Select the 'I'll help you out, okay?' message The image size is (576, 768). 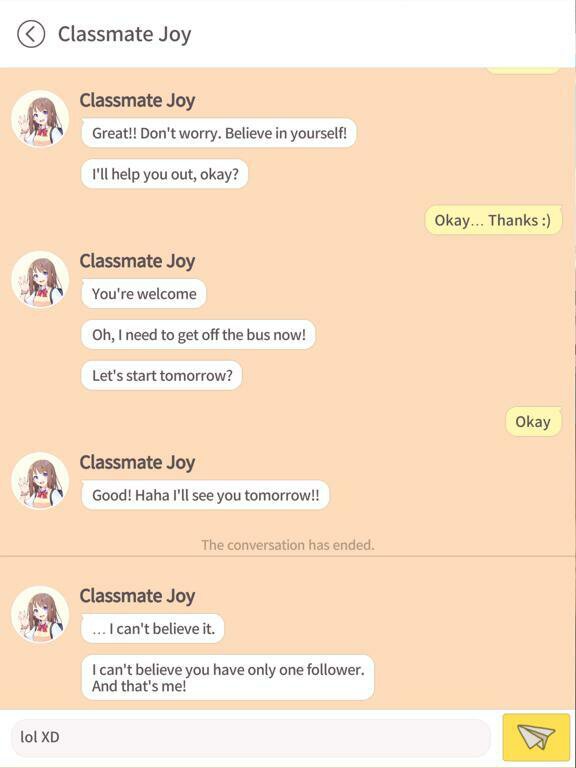click(165, 174)
